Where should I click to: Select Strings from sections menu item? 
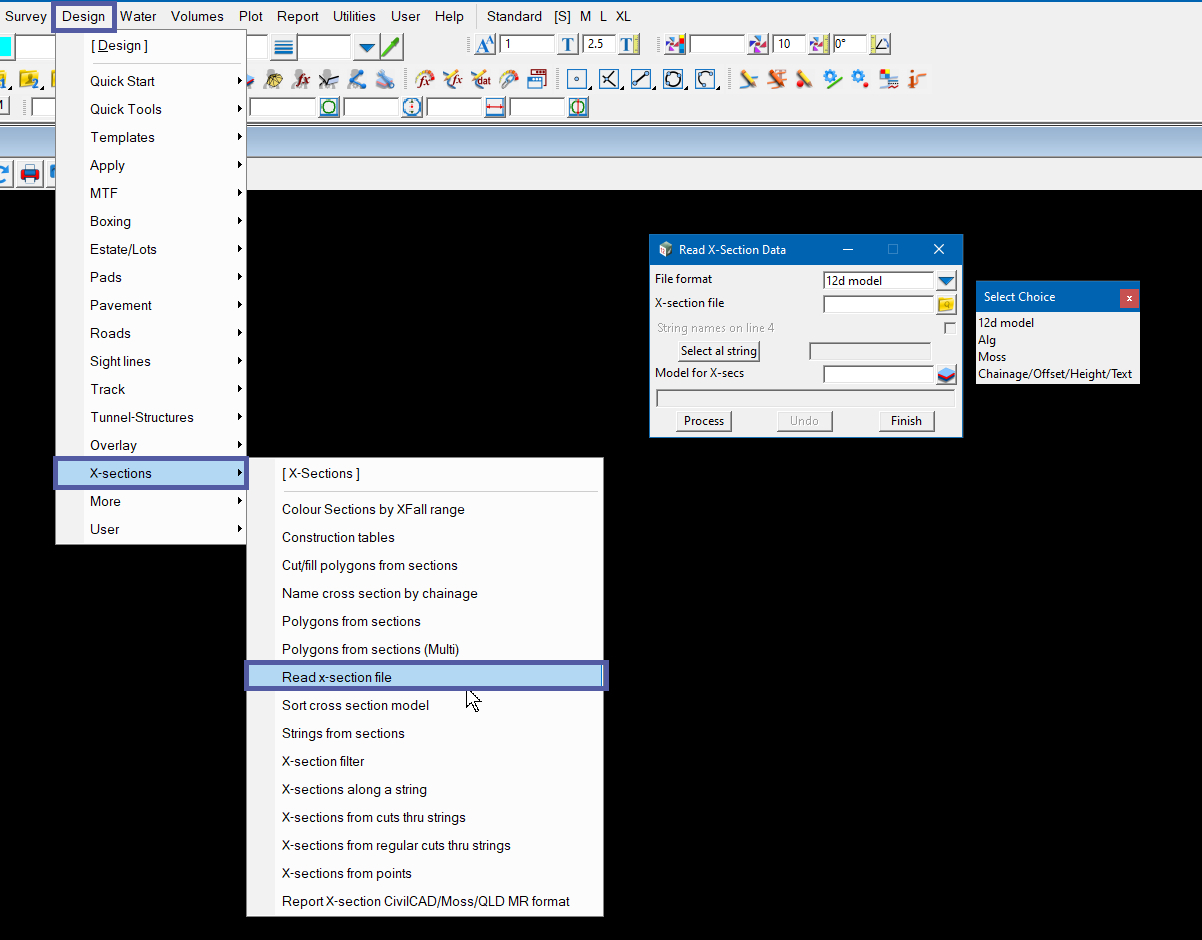[426, 733]
